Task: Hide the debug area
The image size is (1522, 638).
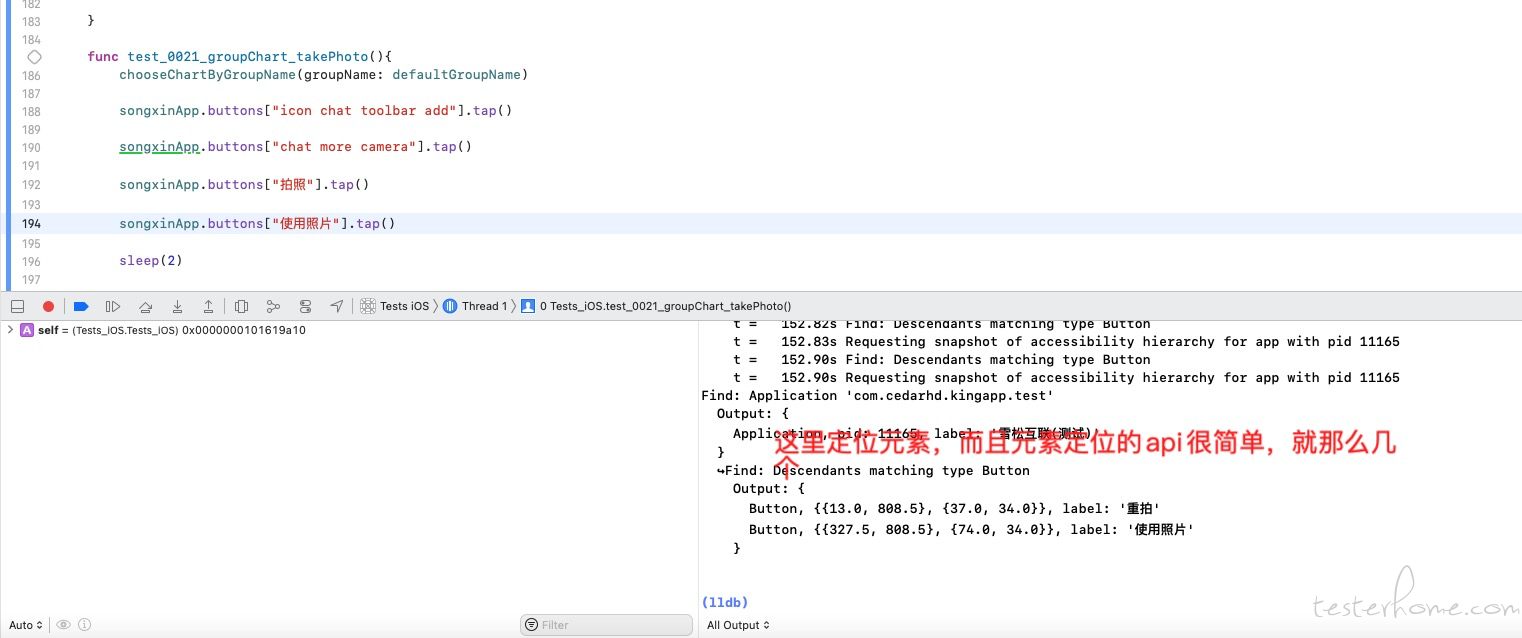Action: pyautogui.click(x=17, y=306)
